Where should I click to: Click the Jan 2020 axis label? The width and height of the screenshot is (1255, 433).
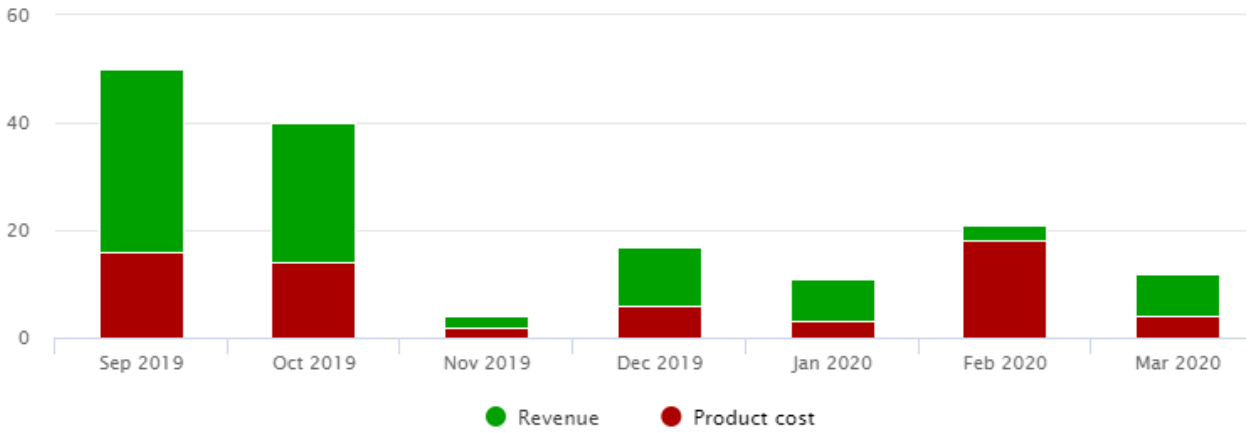coord(832,363)
